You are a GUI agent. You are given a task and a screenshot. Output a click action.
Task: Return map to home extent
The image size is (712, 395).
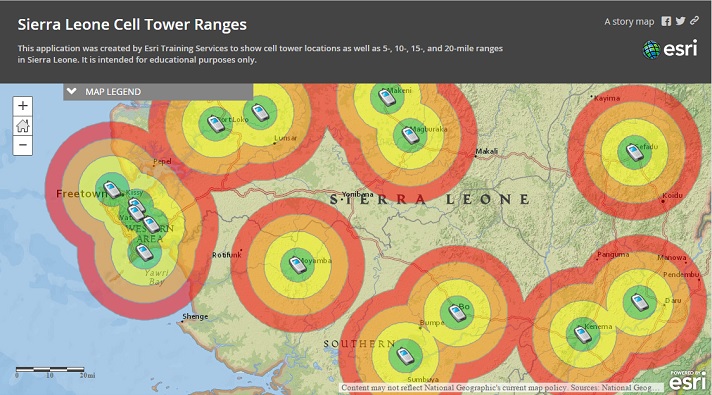[x=22, y=126]
